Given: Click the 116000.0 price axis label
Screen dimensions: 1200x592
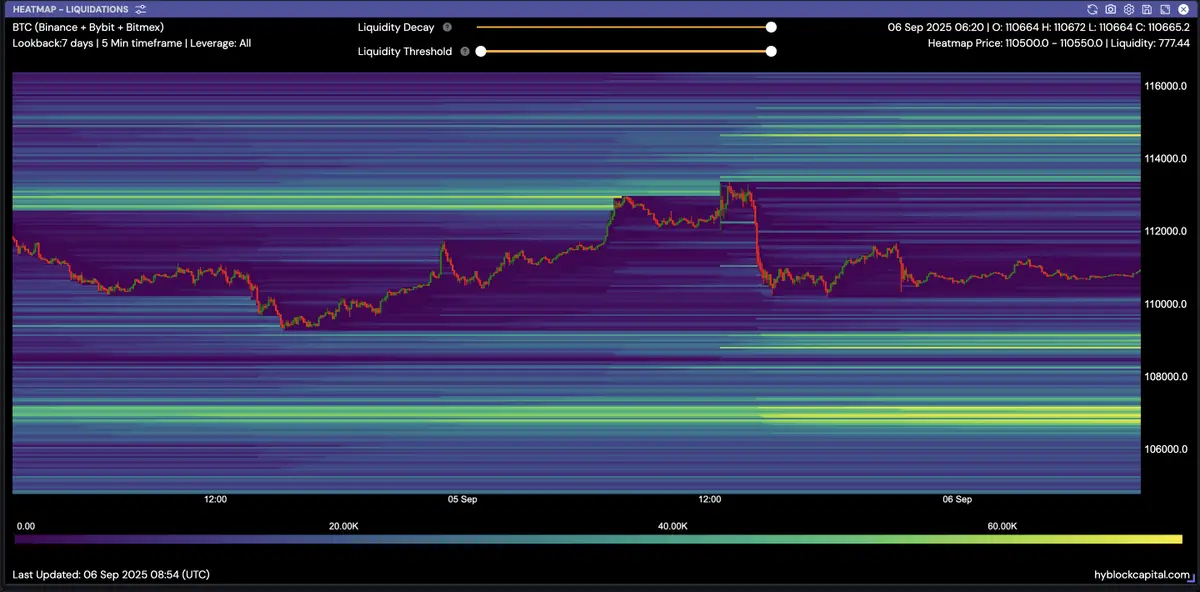Looking at the screenshot, I should coord(1165,86).
